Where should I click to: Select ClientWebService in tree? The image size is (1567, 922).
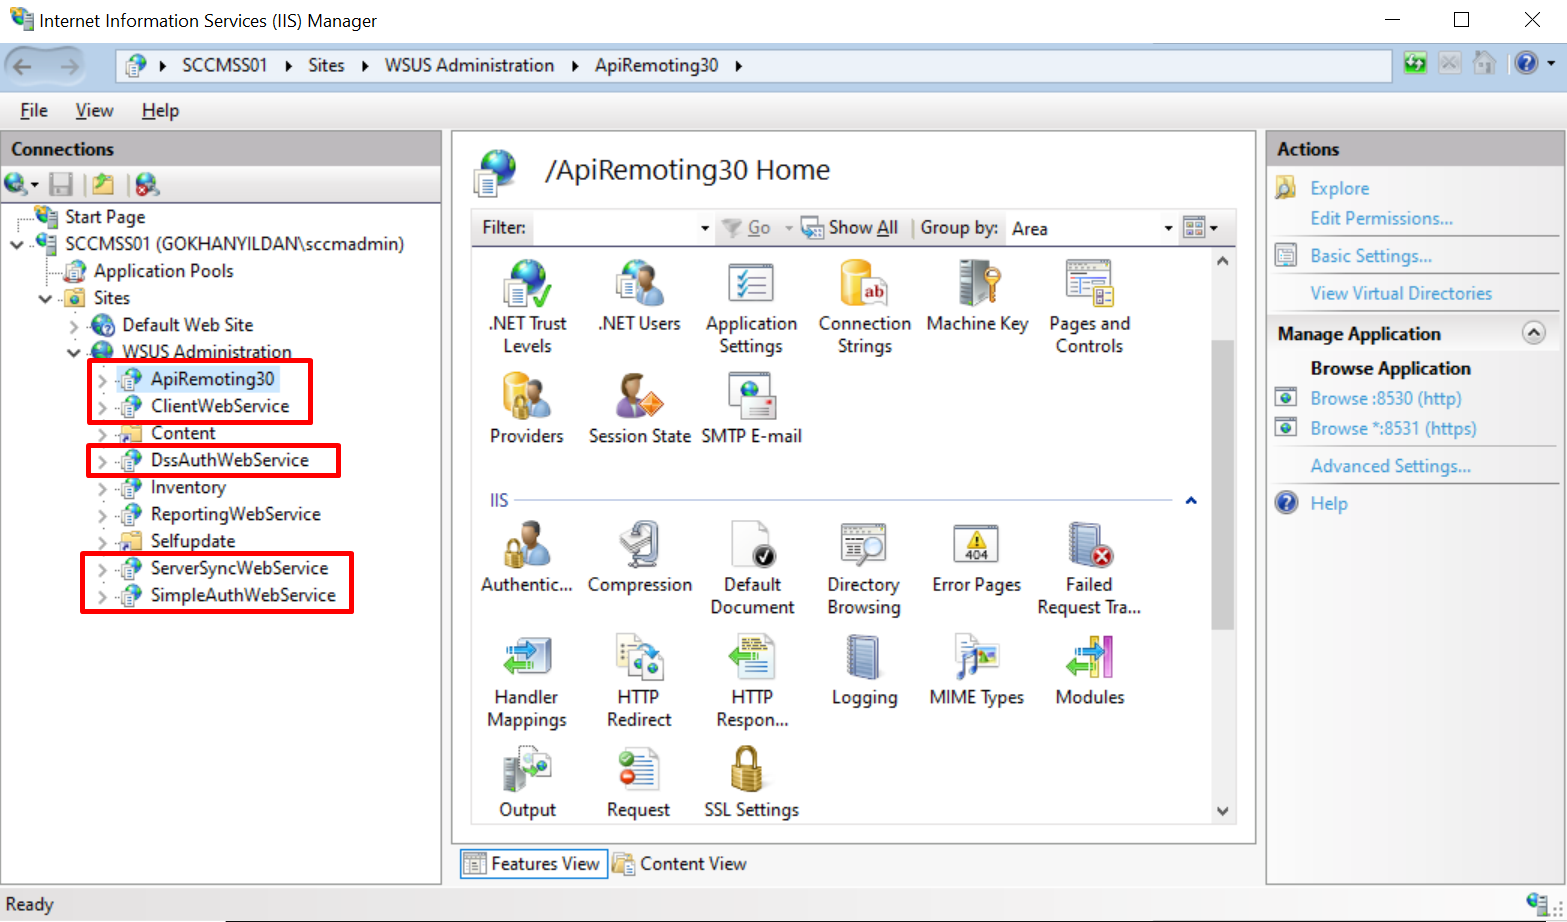[x=220, y=406]
